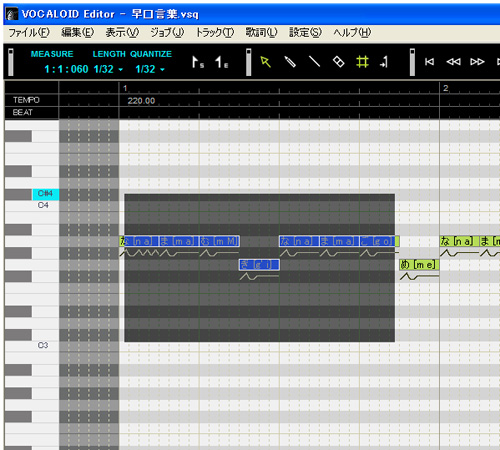Click measure 2 marker in the ruler
This screenshot has height=450, width=500.
click(x=445, y=88)
